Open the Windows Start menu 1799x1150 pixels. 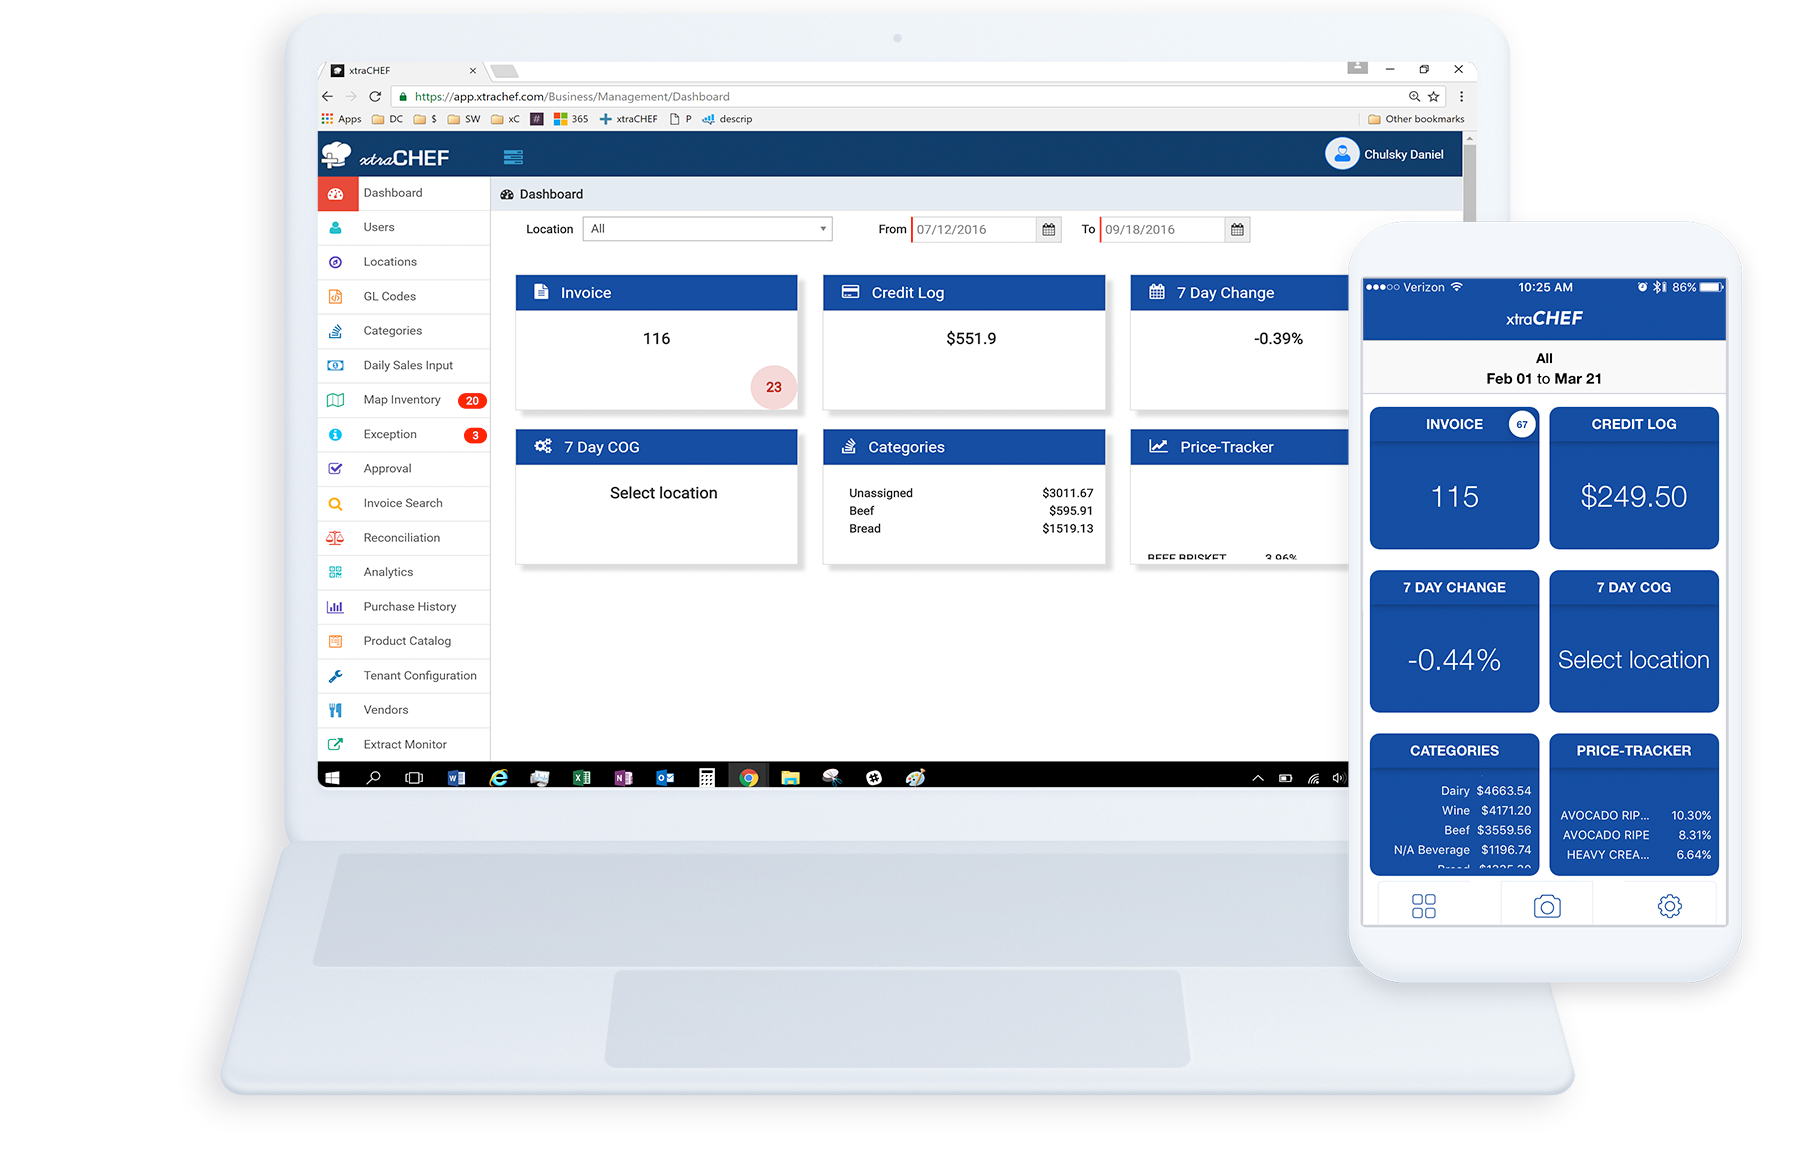[x=333, y=777]
